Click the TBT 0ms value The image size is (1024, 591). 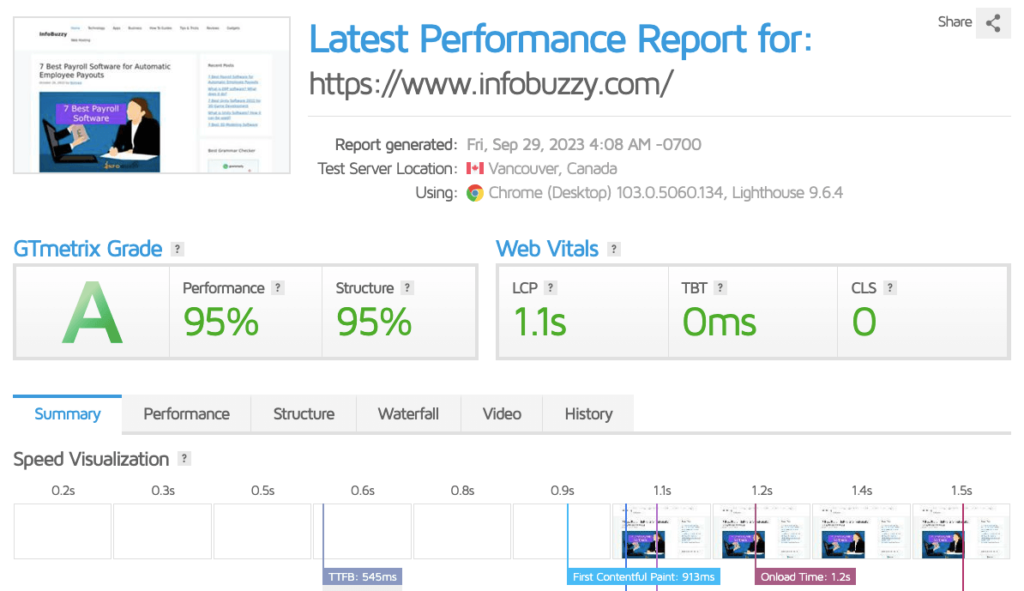click(x=719, y=322)
